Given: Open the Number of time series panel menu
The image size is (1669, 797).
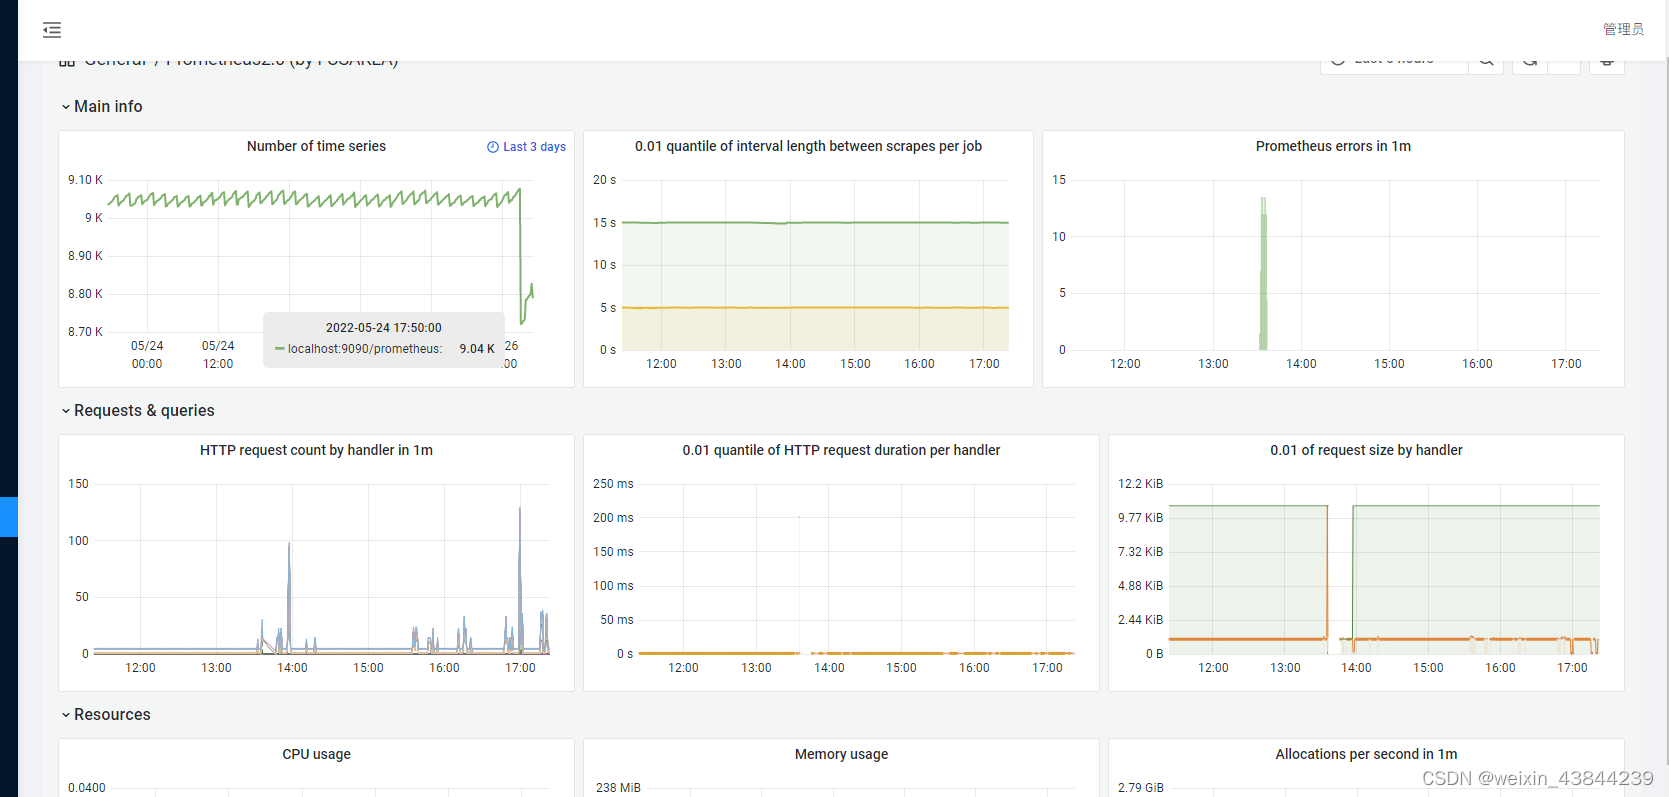Looking at the screenshot, I should click(316, 146).
